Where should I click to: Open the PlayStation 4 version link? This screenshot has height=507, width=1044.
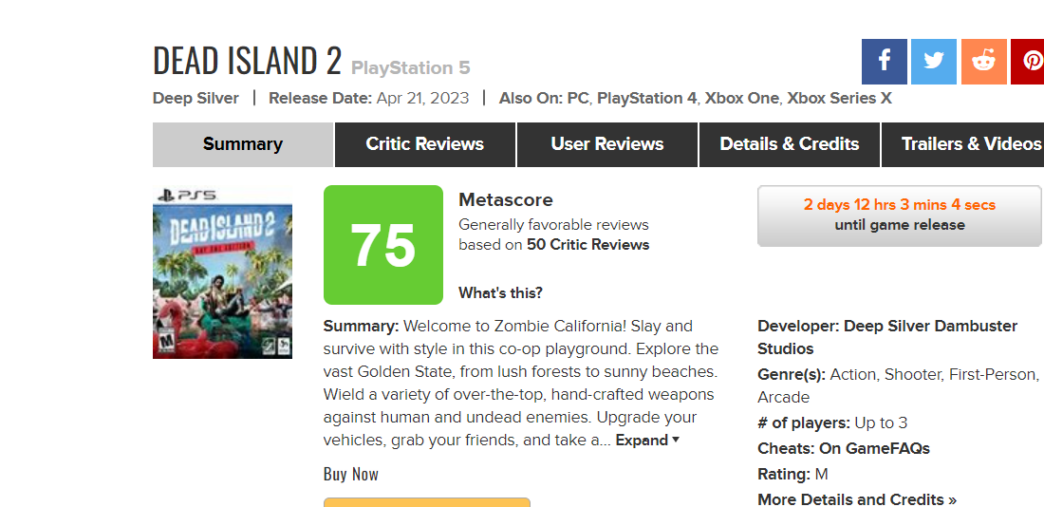pos(647,98)
